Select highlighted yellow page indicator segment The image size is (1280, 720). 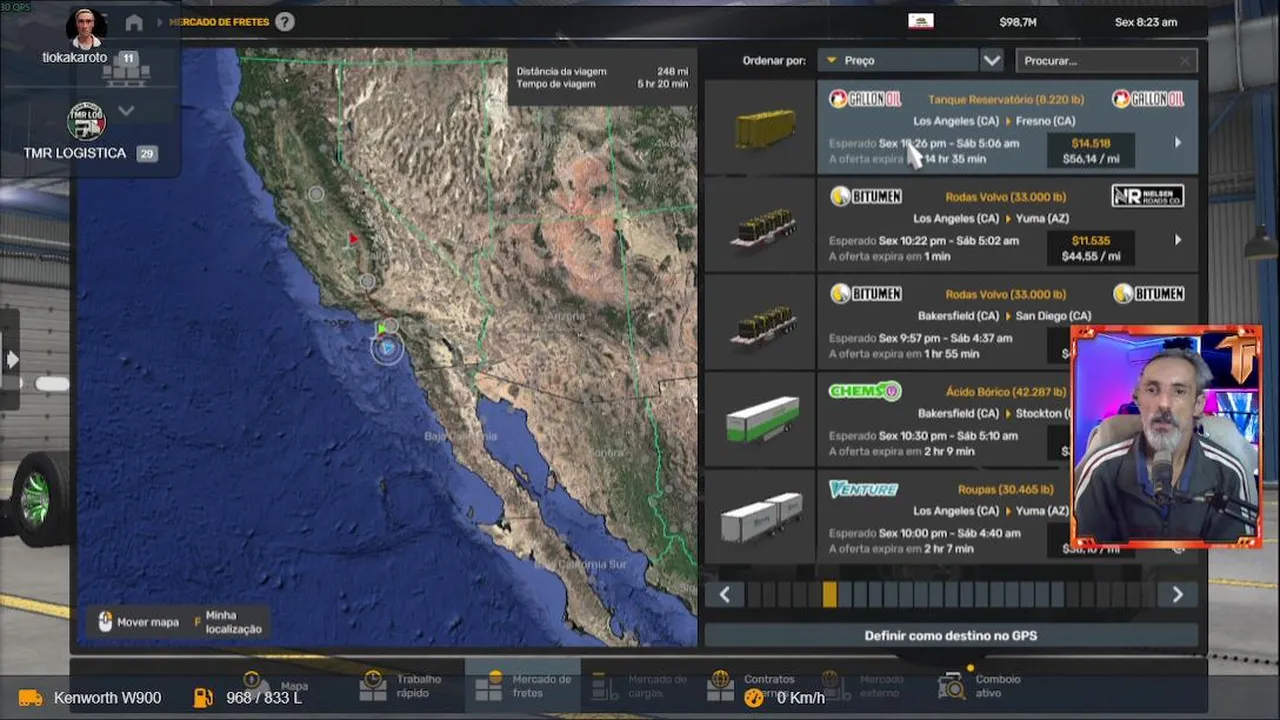(x=829, y=595)
